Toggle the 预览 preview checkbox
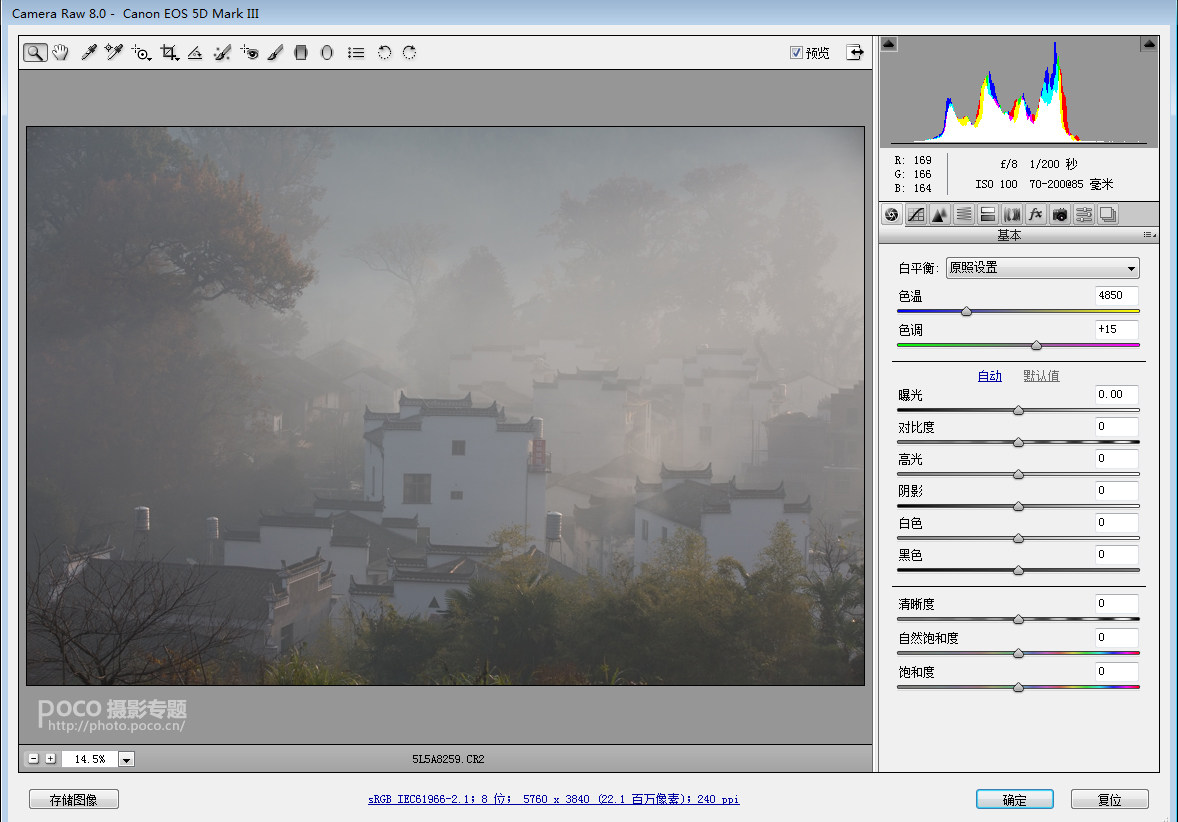 coord(796,52)
